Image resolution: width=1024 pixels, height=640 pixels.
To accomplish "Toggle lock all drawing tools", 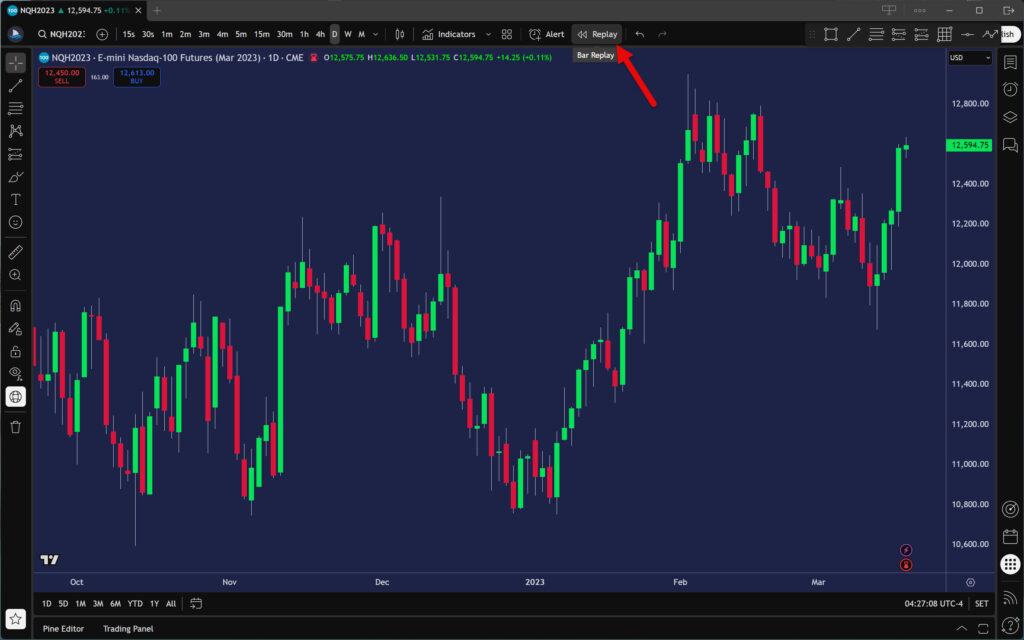I will 16,351.
